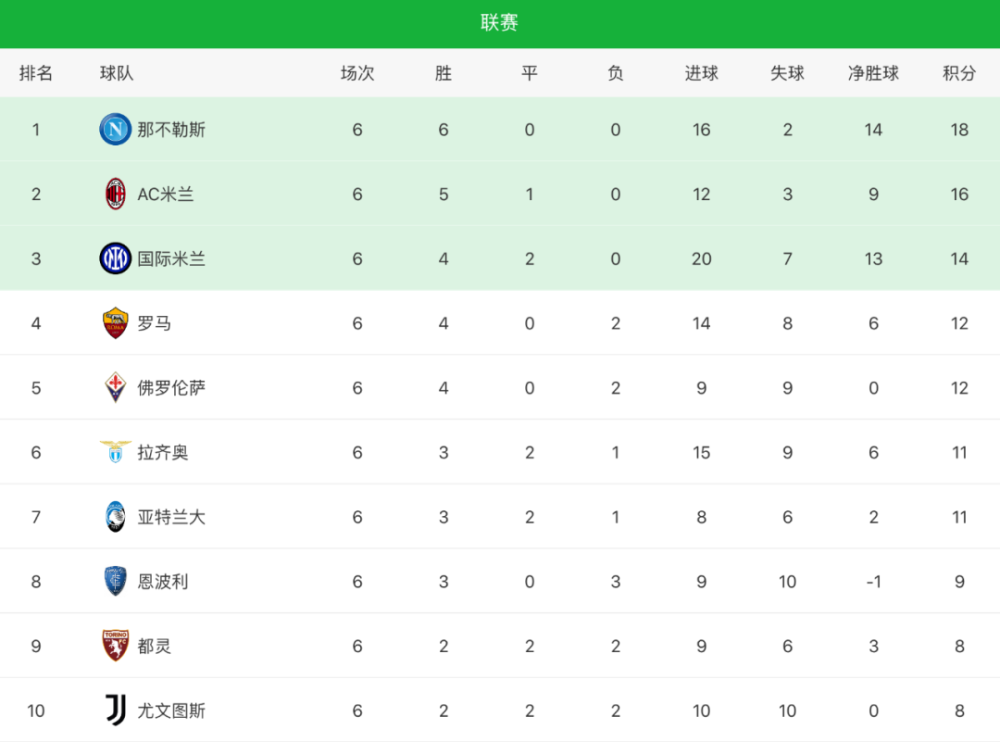The height and width of the screenshot is (742, 1000).
Task: Select the Juventus J logo
Action: pyautogui.click(x=115, y=710)
